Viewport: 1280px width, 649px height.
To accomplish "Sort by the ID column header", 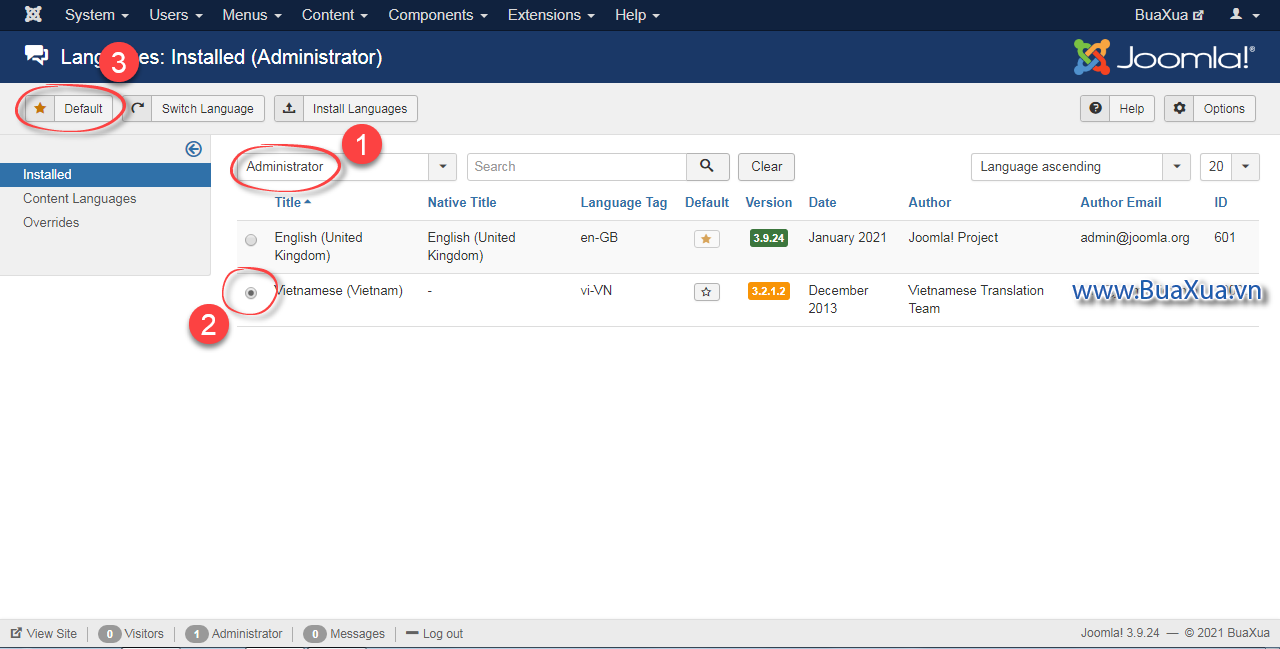I will [x=1221, y=202].
